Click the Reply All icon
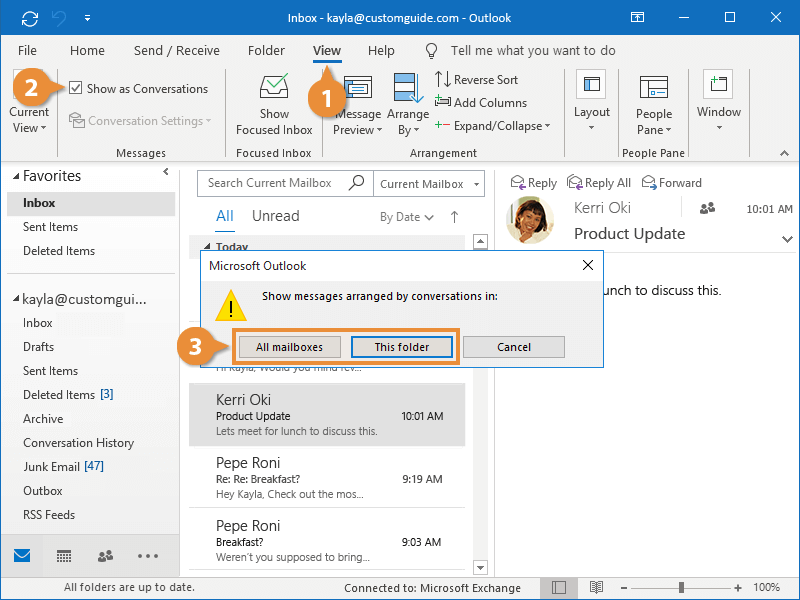 point(576,183)
